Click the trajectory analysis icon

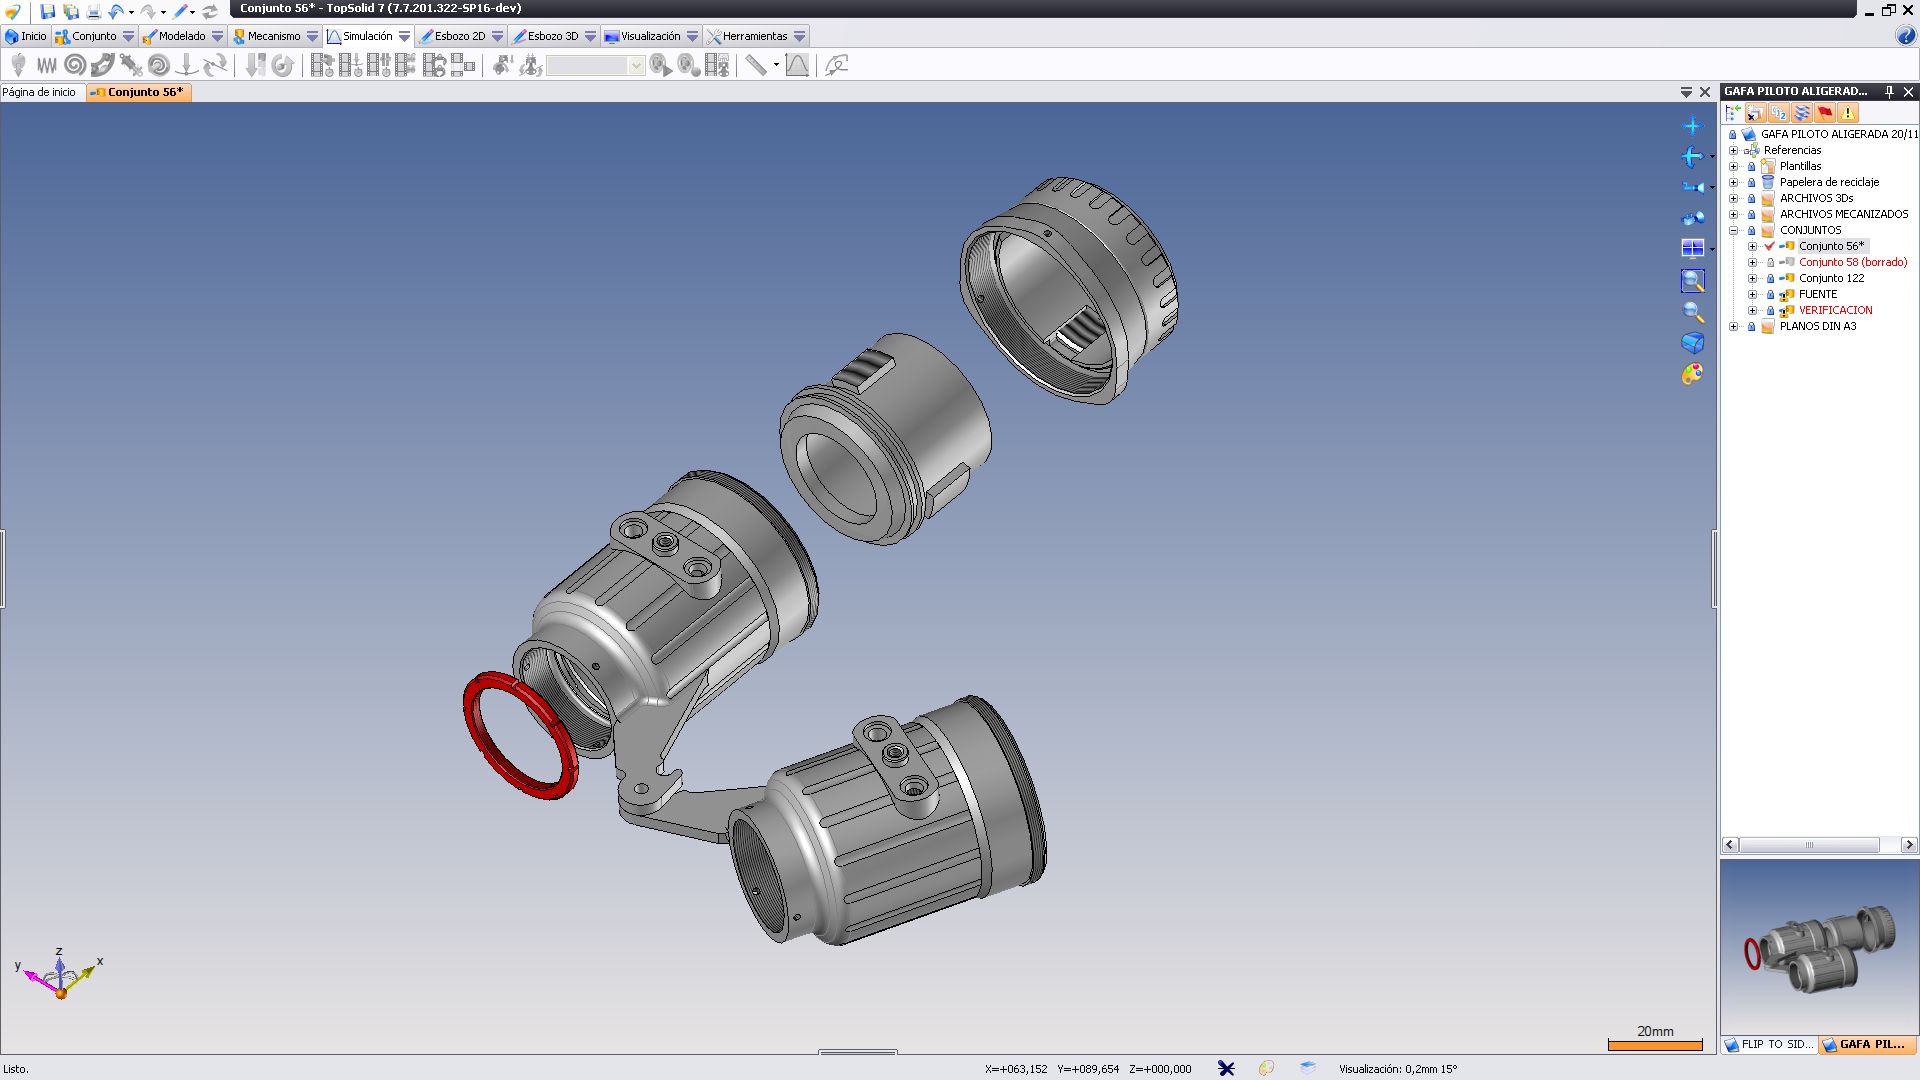click(x=836, y=65)
